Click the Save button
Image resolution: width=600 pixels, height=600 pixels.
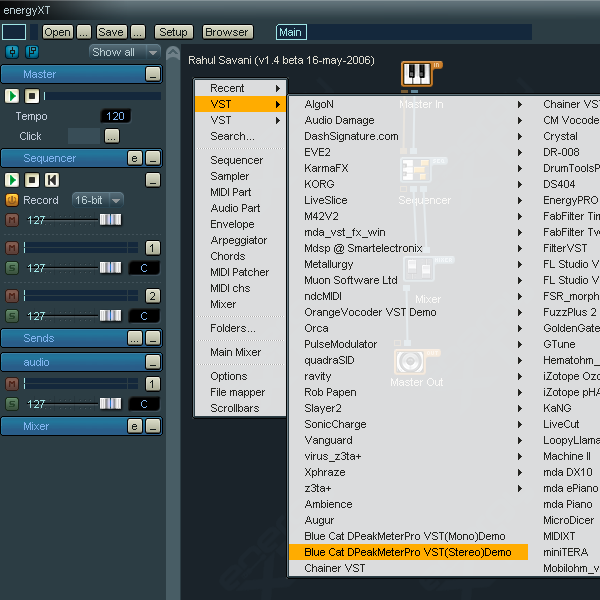[111, 32]
